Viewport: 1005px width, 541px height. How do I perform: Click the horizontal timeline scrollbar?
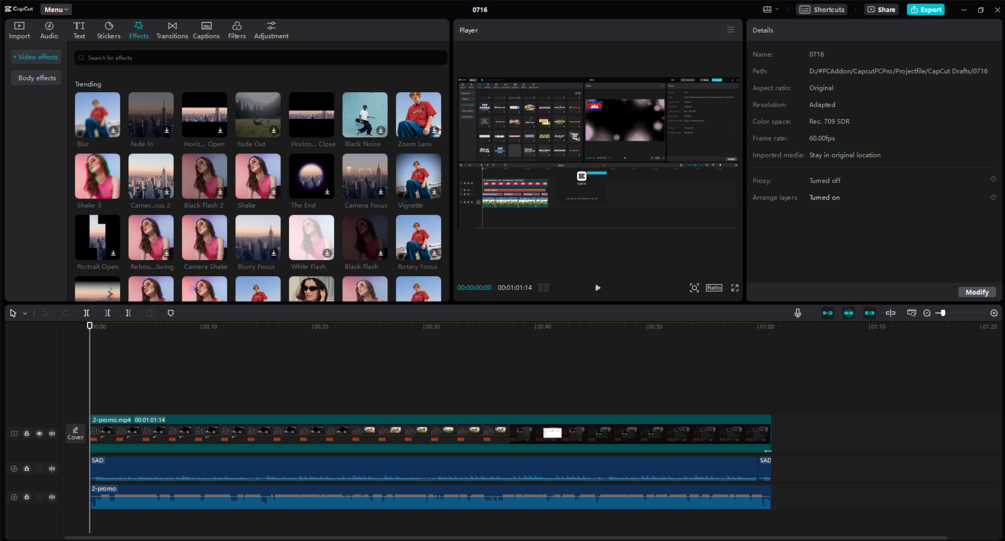pos(506,538)
